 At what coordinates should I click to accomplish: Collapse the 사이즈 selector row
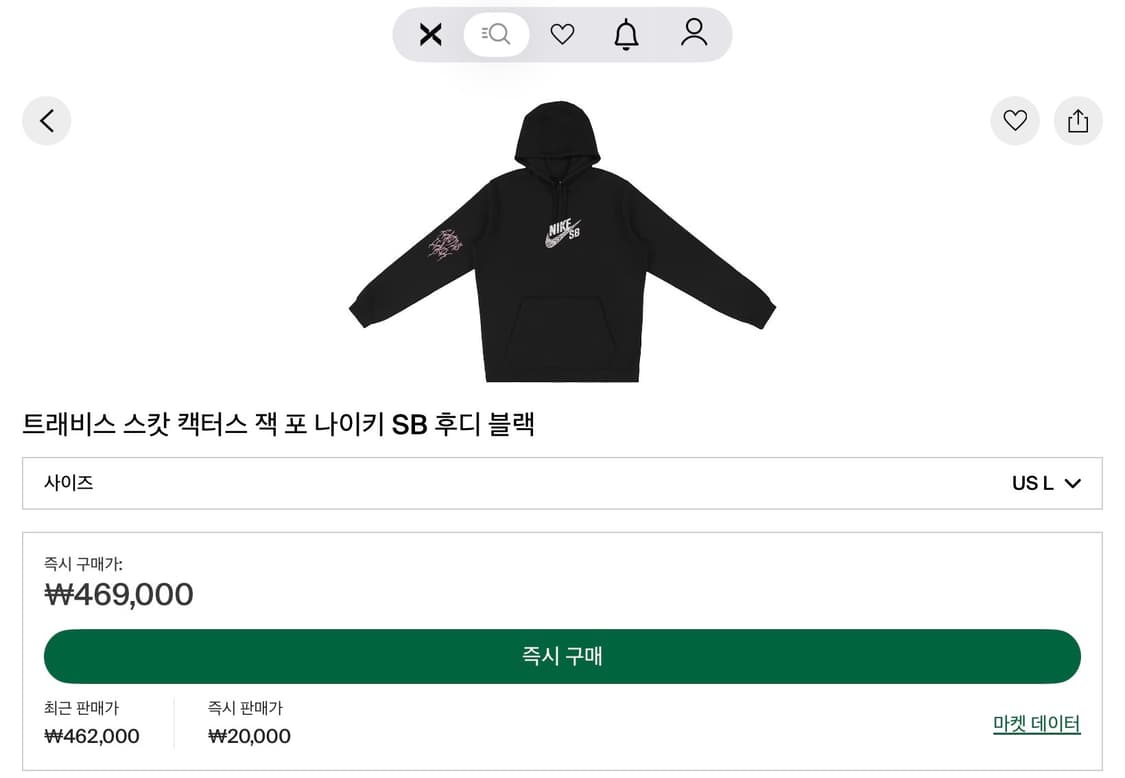pyautogui.click(x=561, y=483)
